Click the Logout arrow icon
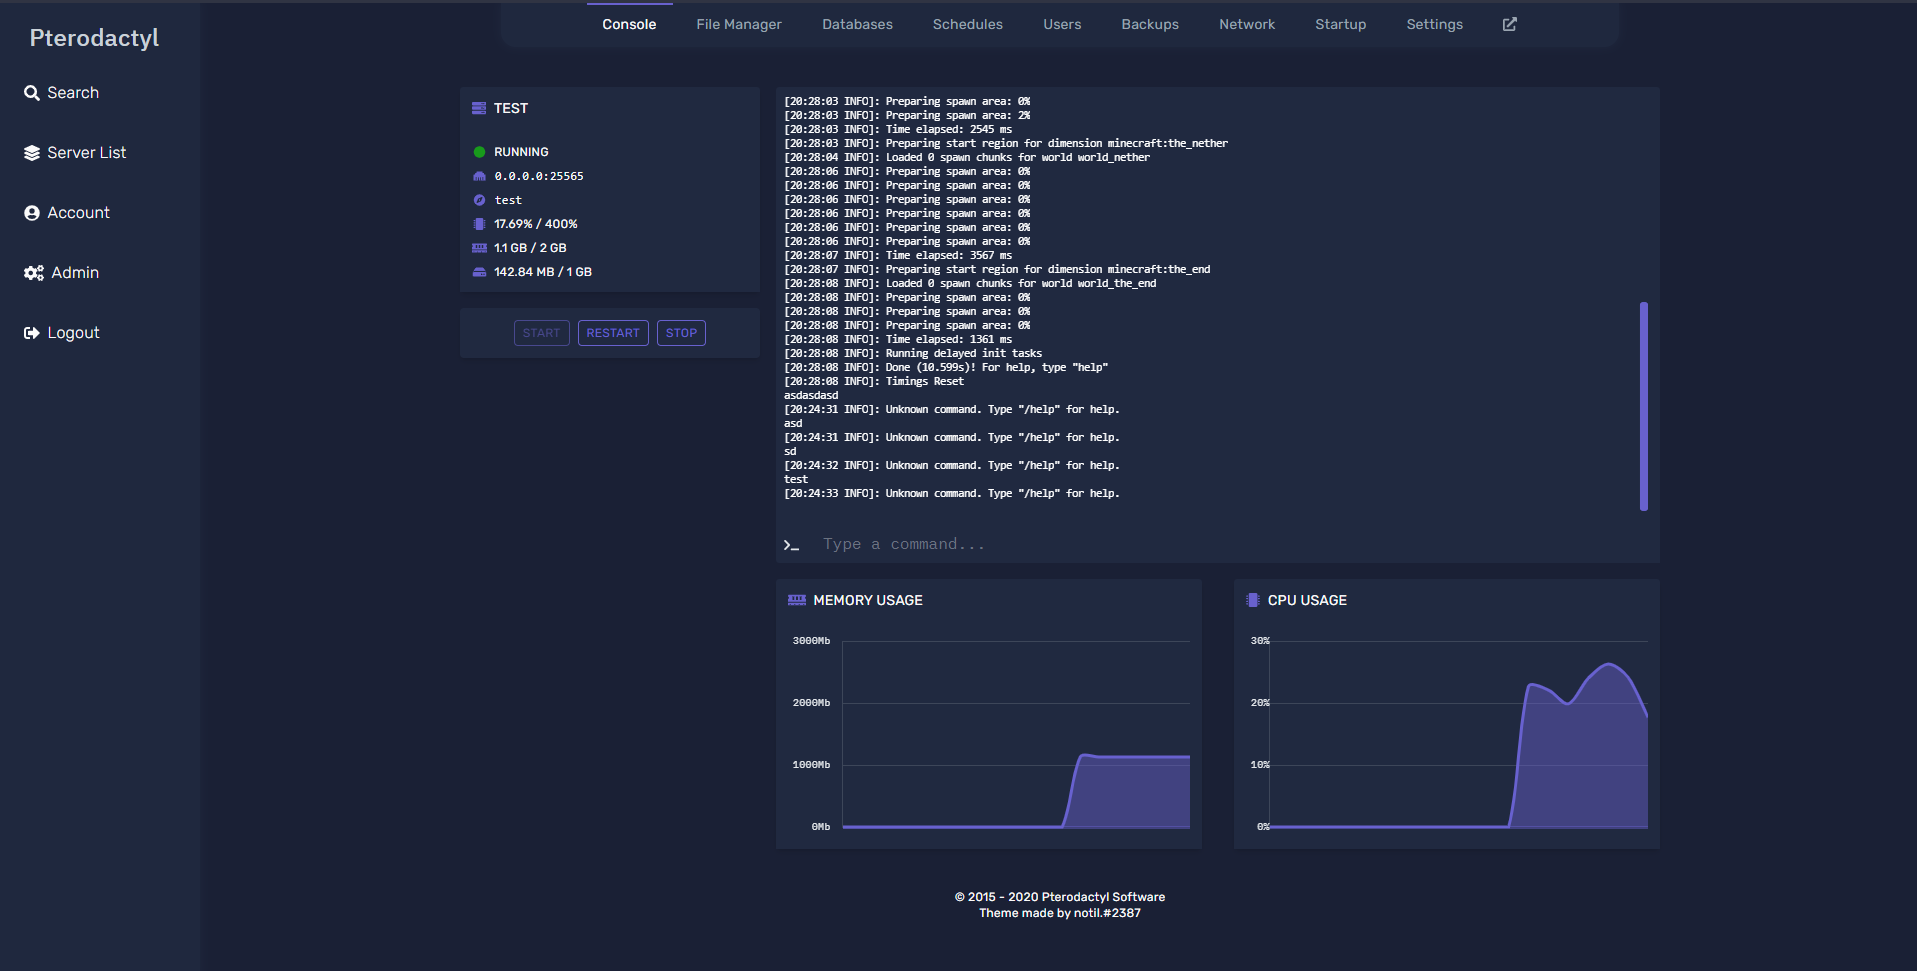 pyautogui.click(x=32, y=333)
